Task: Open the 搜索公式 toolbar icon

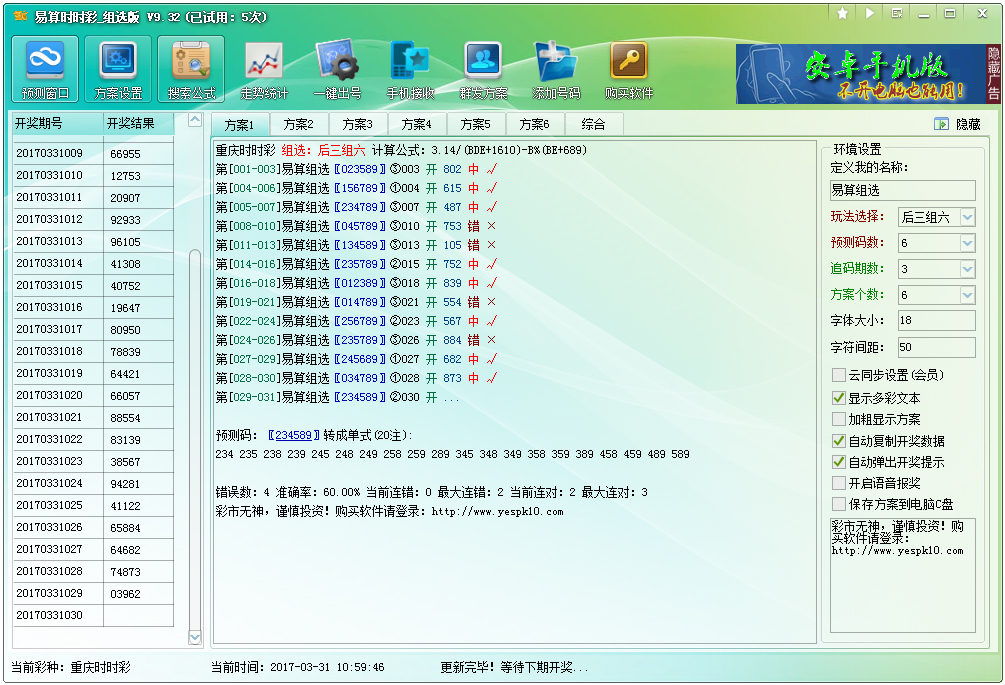Action: [191, 69]
